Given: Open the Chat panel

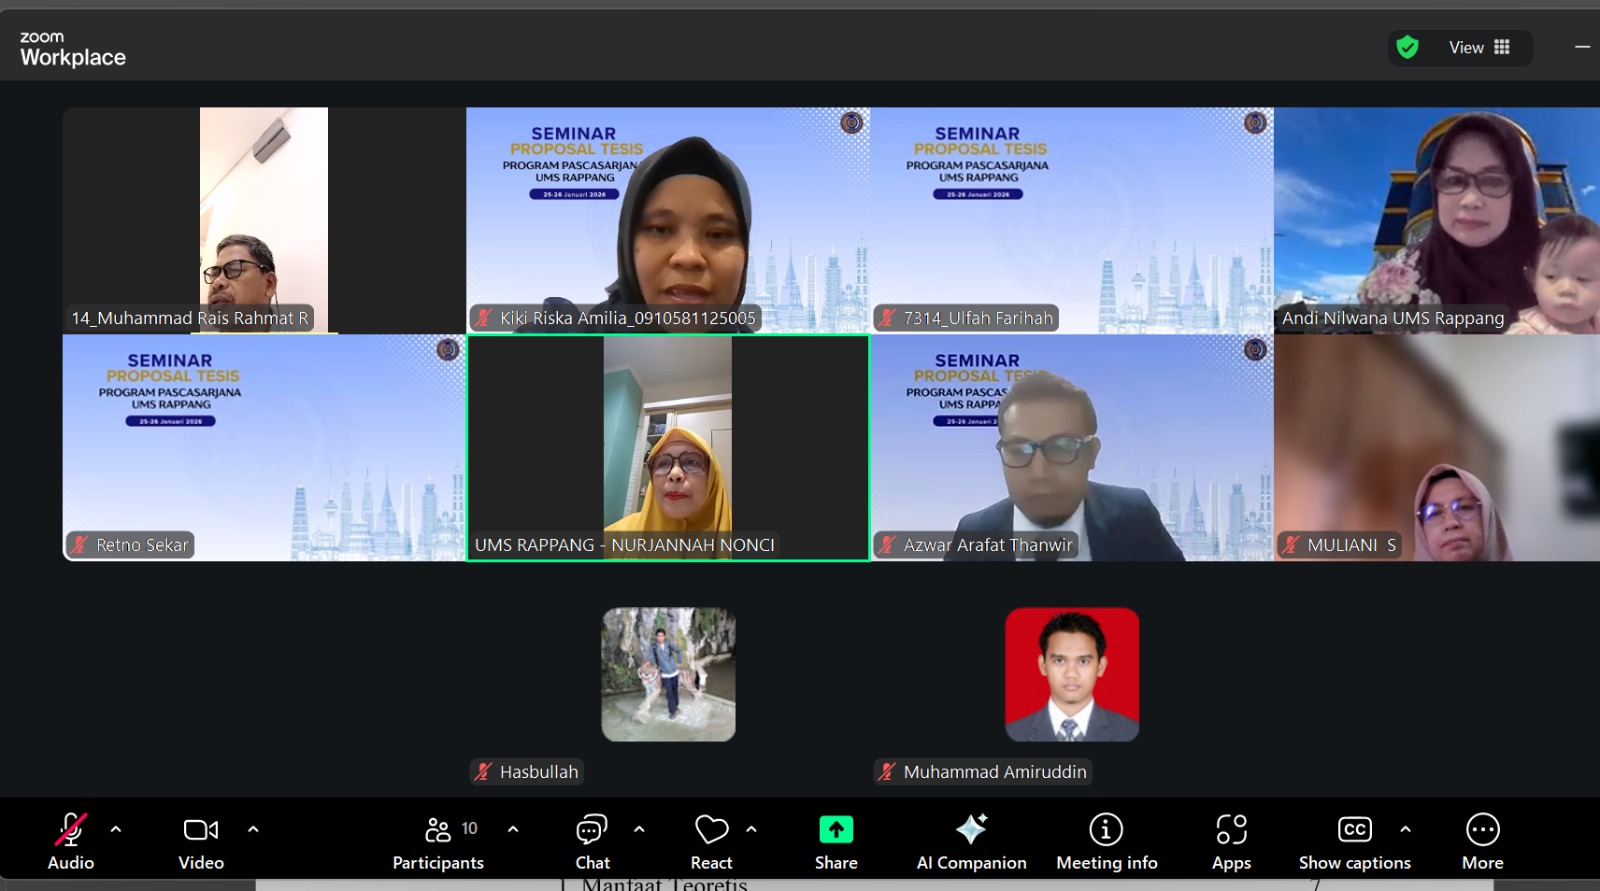Looking at the screenshot, I should 592,843.
